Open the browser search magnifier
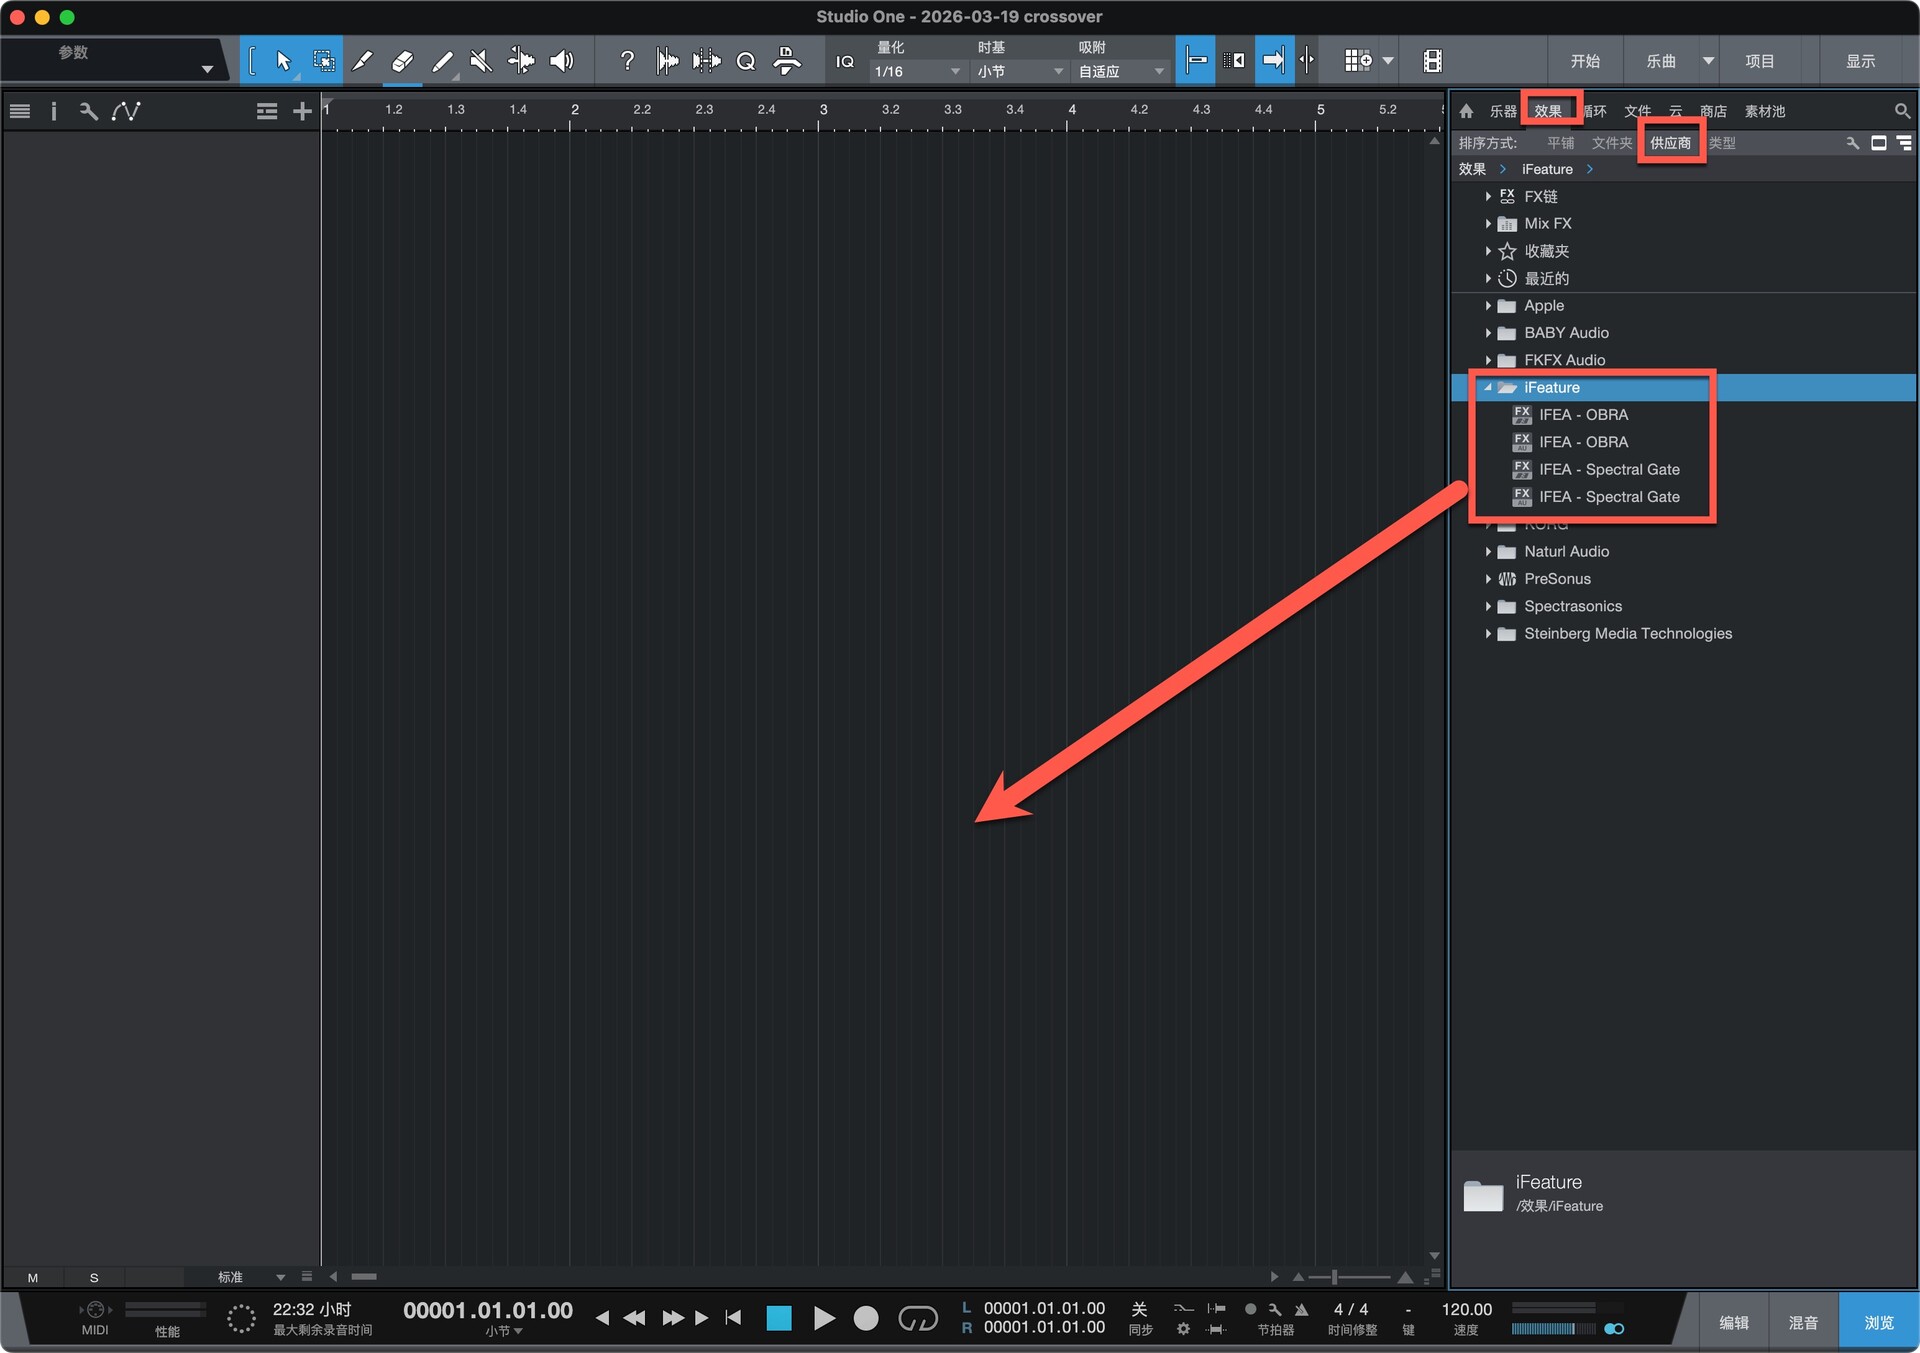Image resolution: width=1920 pixels, height=1353 pixels. [1901, 111]
